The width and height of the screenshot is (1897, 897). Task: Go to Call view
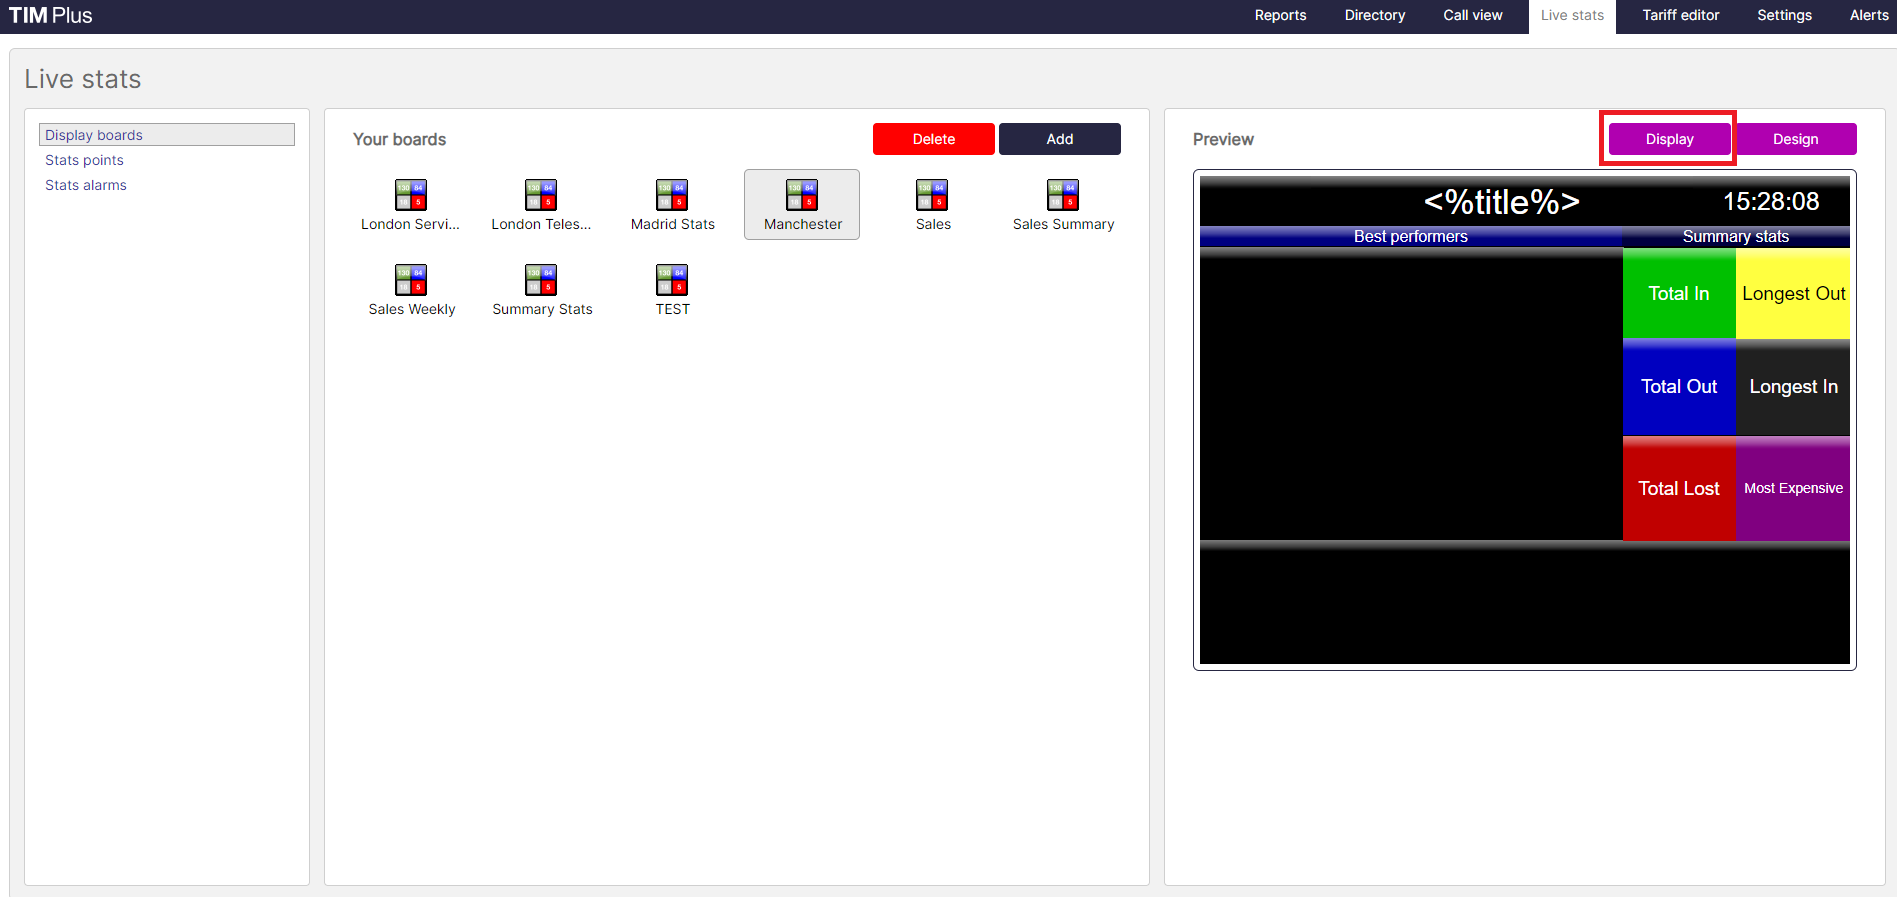[x=1472, y=15]
